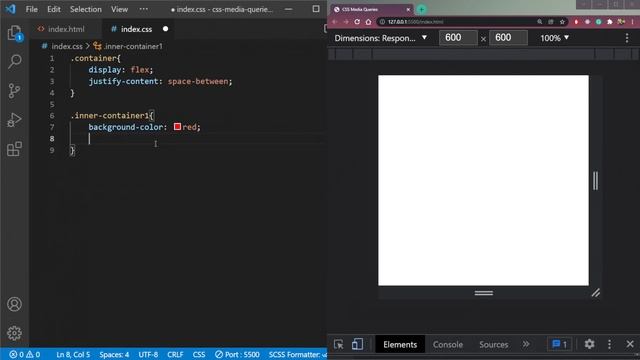
Task: Open the Extensions puzzle icon in browser
Action: pos(609,22)
